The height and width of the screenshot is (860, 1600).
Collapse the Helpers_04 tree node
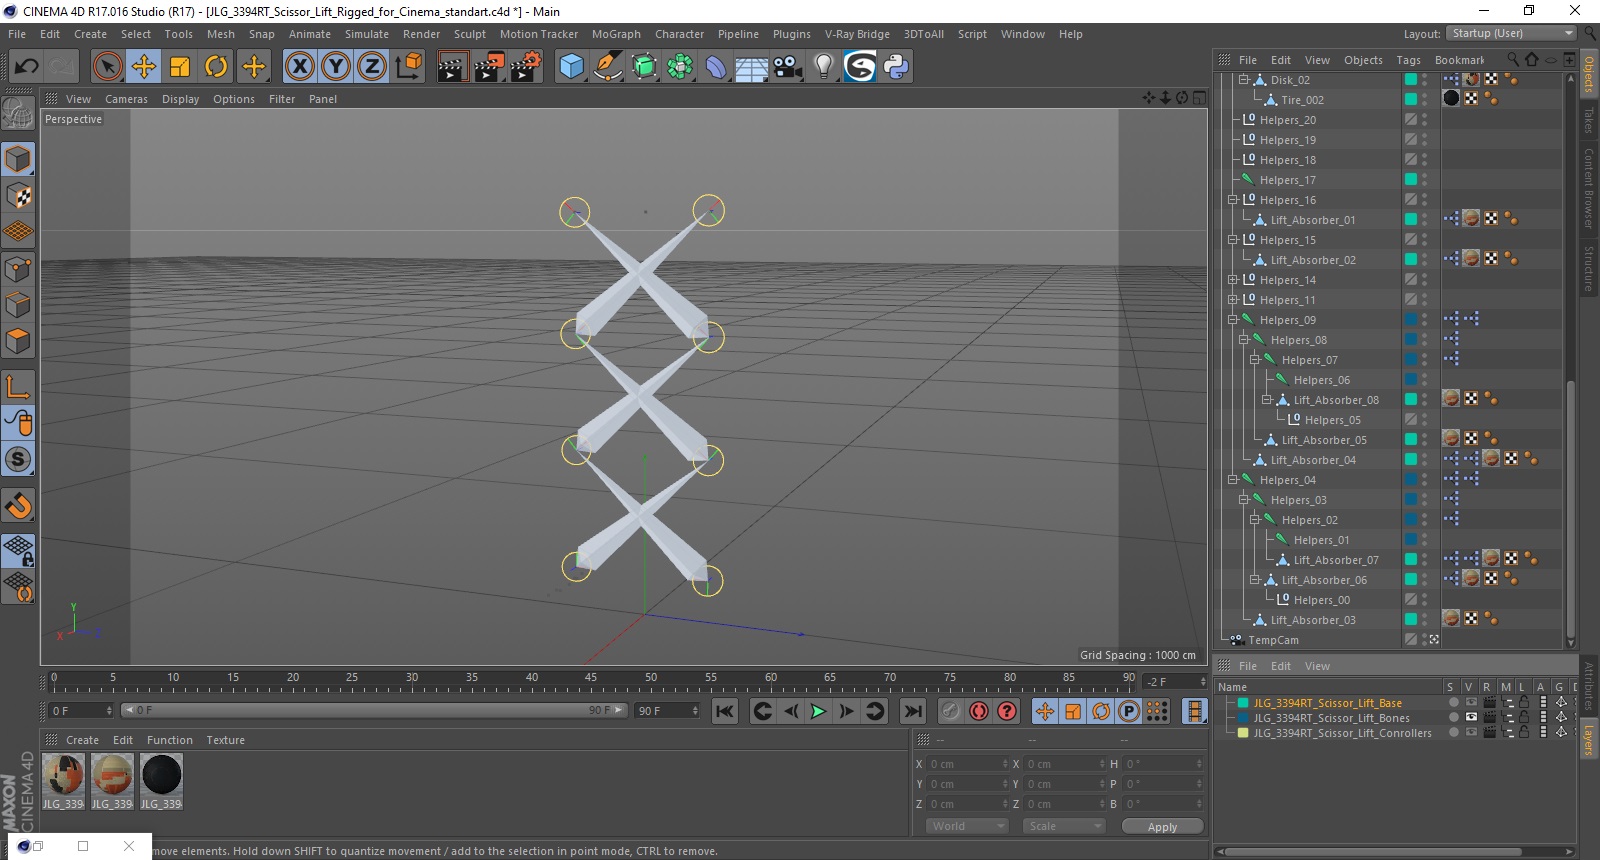pos(1233,480)
